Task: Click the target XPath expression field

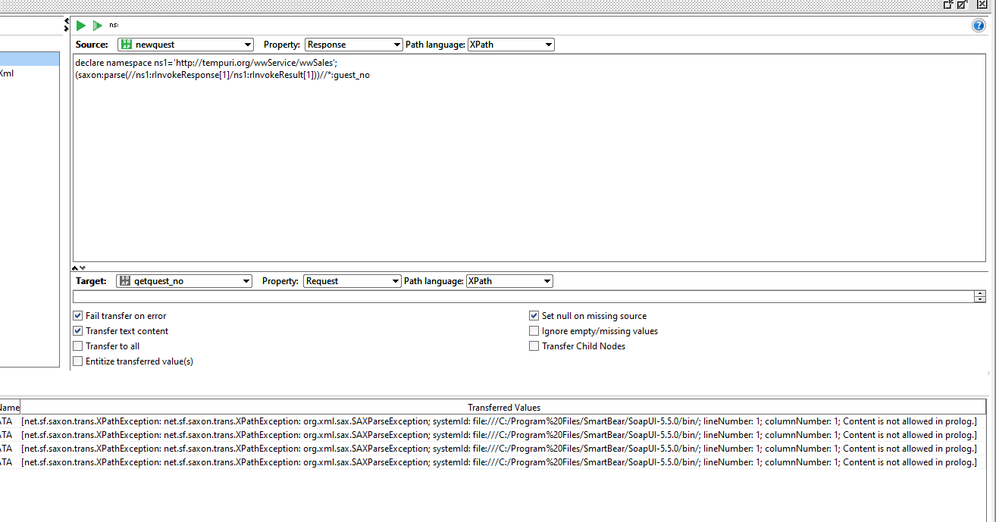Action: [x=520, y=297]
